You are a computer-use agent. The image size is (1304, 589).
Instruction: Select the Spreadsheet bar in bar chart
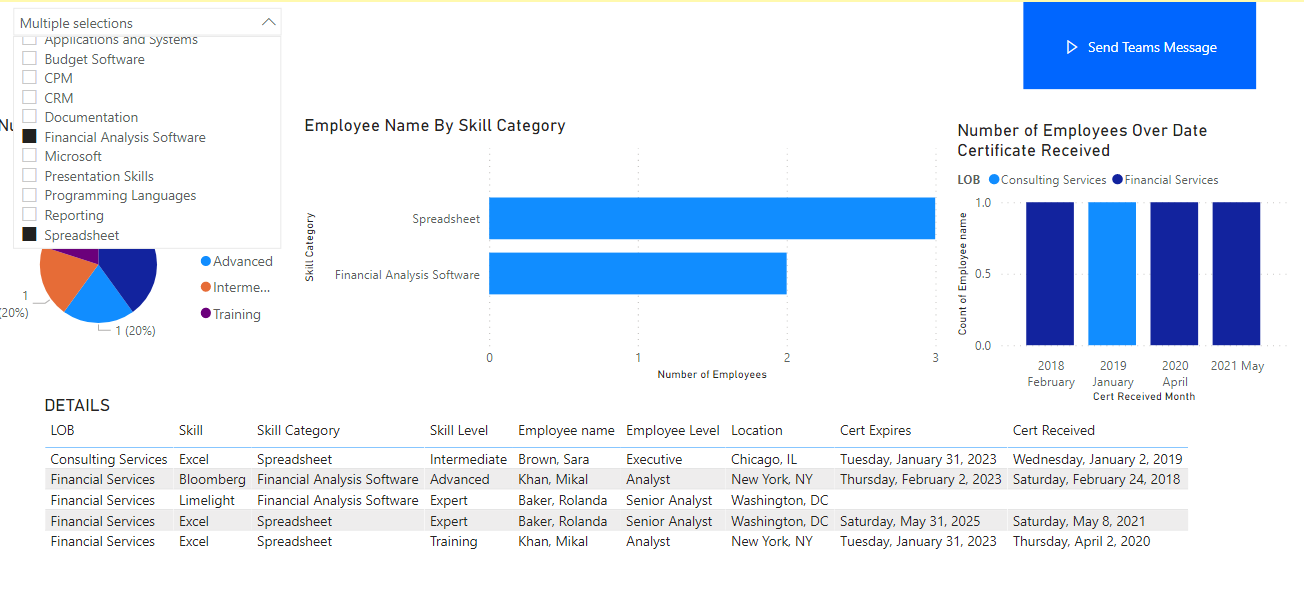point(711,218)
